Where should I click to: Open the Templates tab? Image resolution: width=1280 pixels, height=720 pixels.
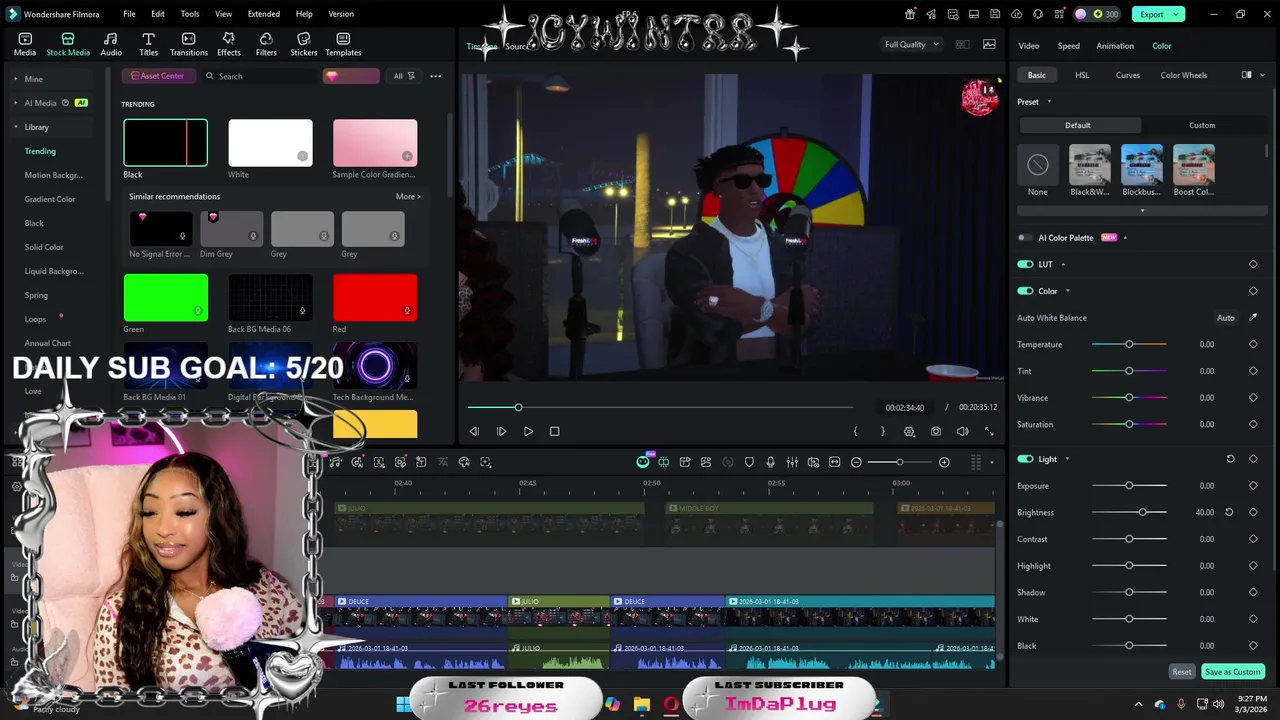tap(343, 44)
